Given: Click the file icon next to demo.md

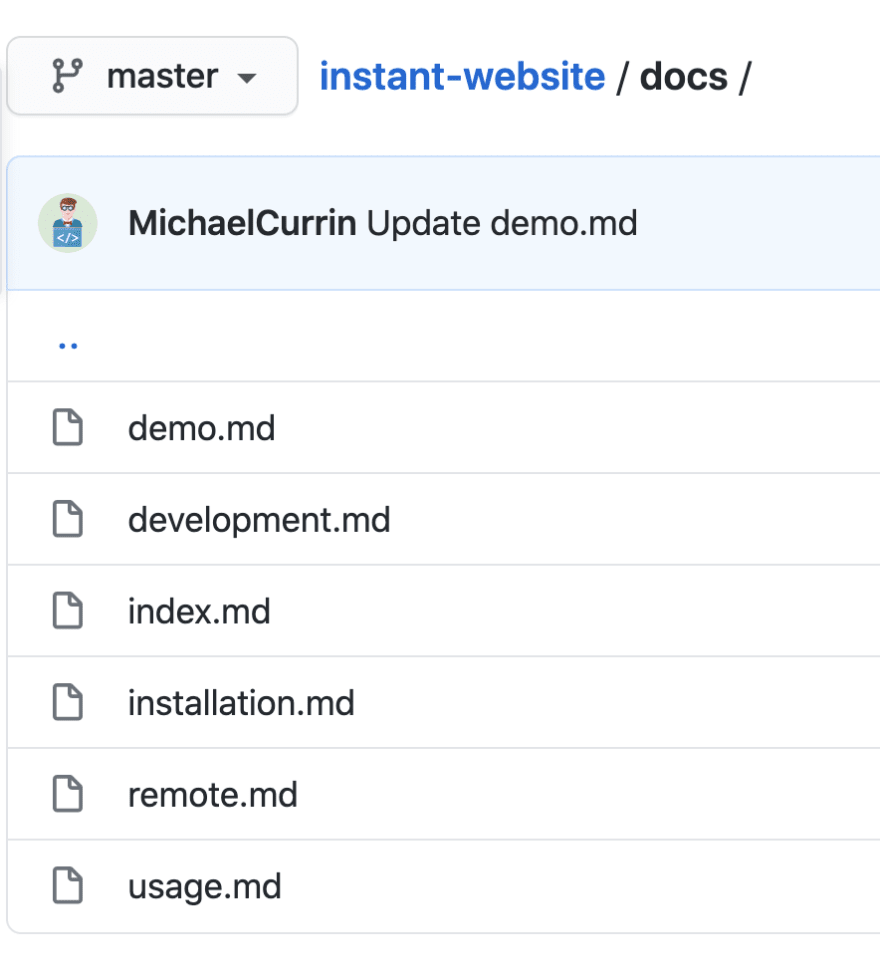Looking at the screenshot, I should (67, 428).
